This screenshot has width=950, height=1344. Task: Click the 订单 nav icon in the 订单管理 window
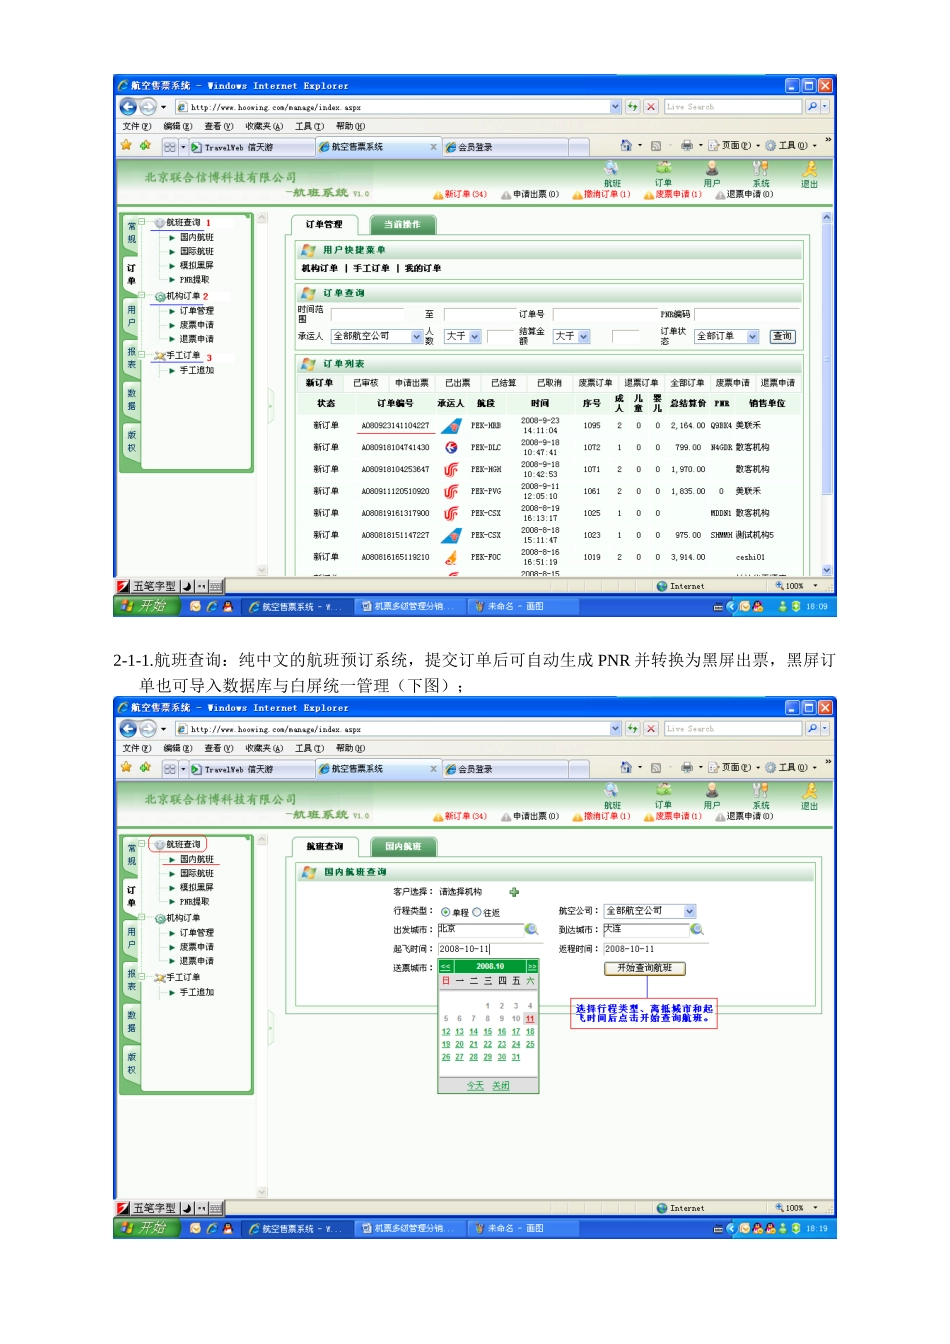point(663,168)
